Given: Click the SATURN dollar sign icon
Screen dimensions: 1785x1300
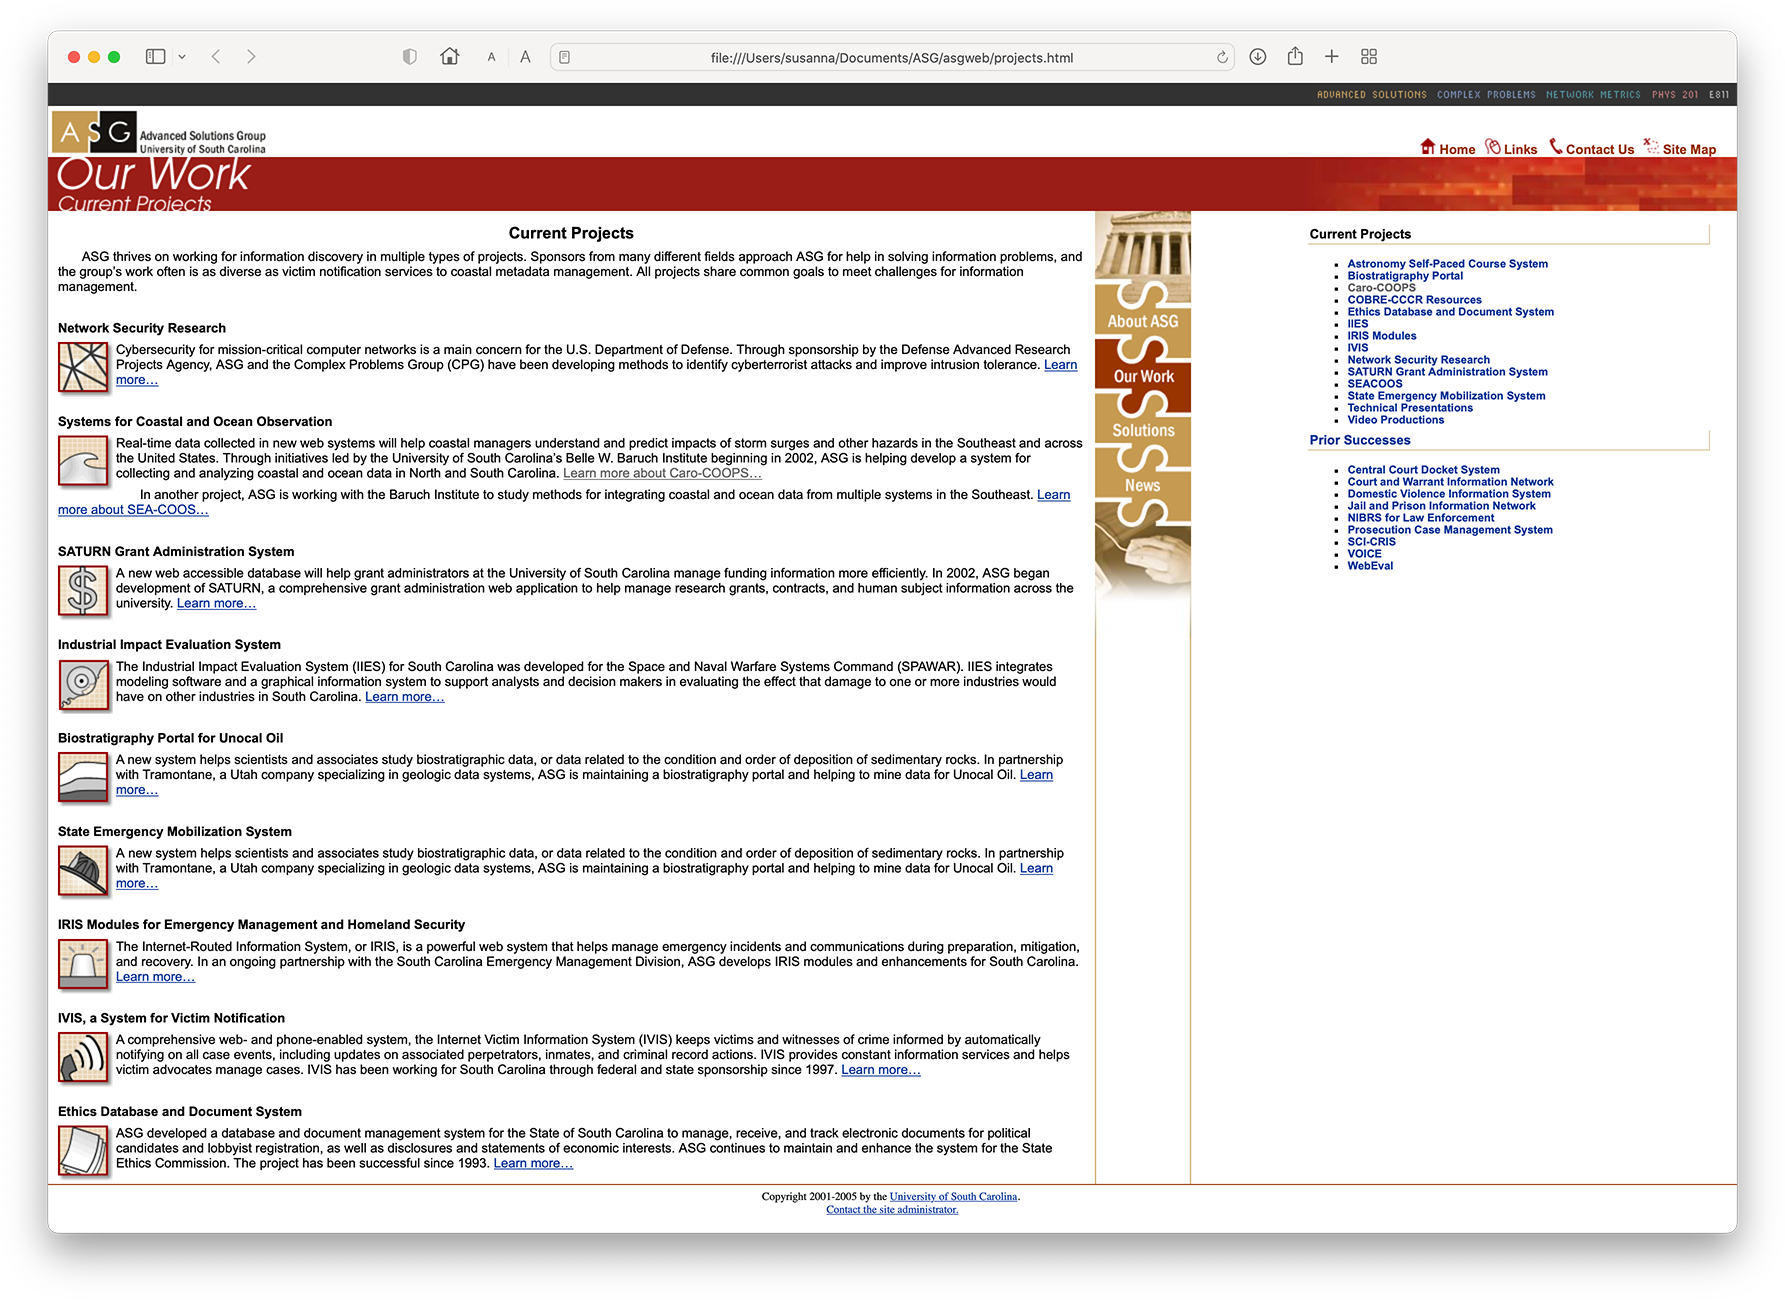Looking at the screenshot, I should tap(83, 590).
